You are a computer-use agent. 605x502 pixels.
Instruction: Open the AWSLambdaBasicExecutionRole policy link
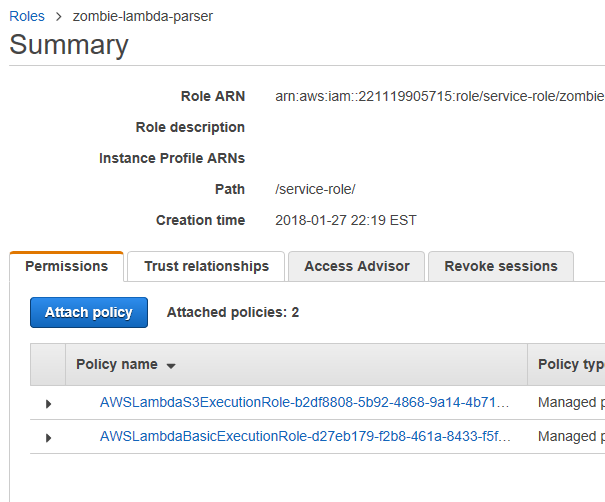(304, 436)
